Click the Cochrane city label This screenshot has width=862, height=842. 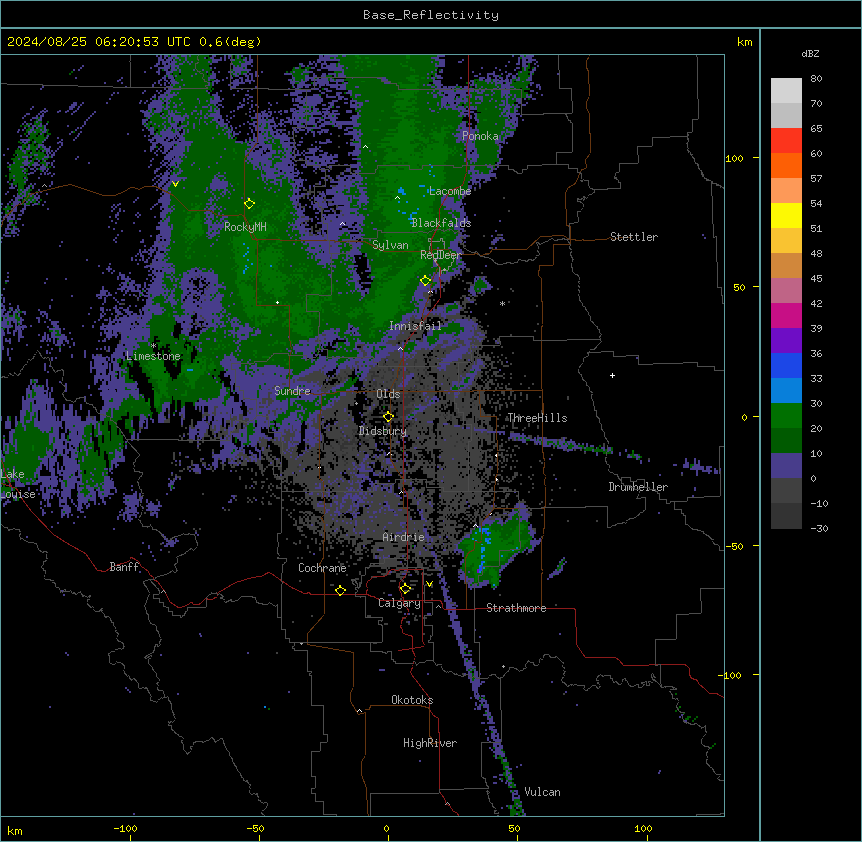[322, 568]
